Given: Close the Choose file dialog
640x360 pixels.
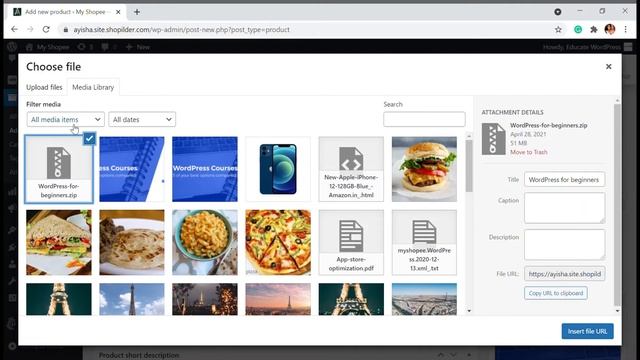Looking at the screenshot, I should point(608,67).
